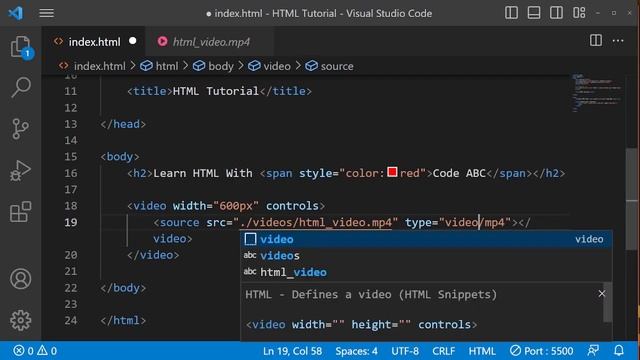Open the Run and Debug view
This screenshot has height=360, width=640.
pos(20,171)
